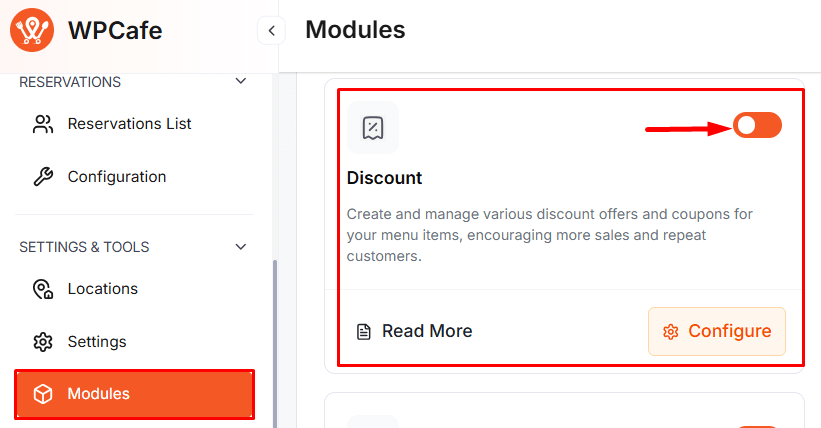Toggle the switch on the second module card
821x428 pixels.
pos(757,427)
